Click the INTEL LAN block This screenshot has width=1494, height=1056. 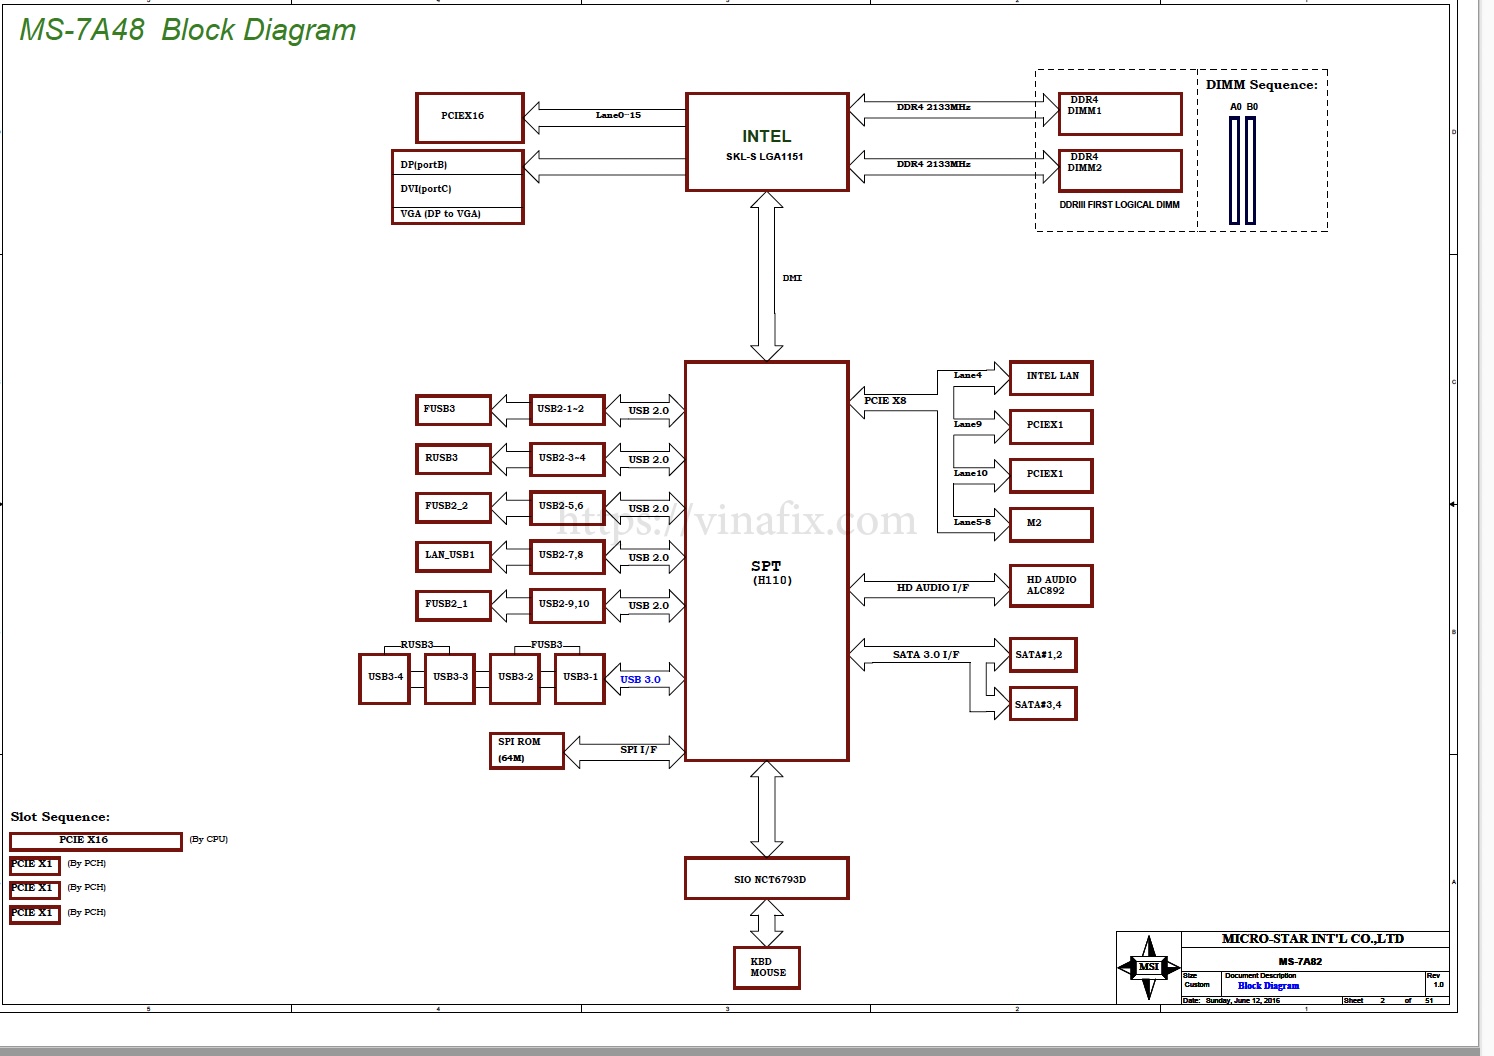pyautogui.click(x=1051, y=377)
